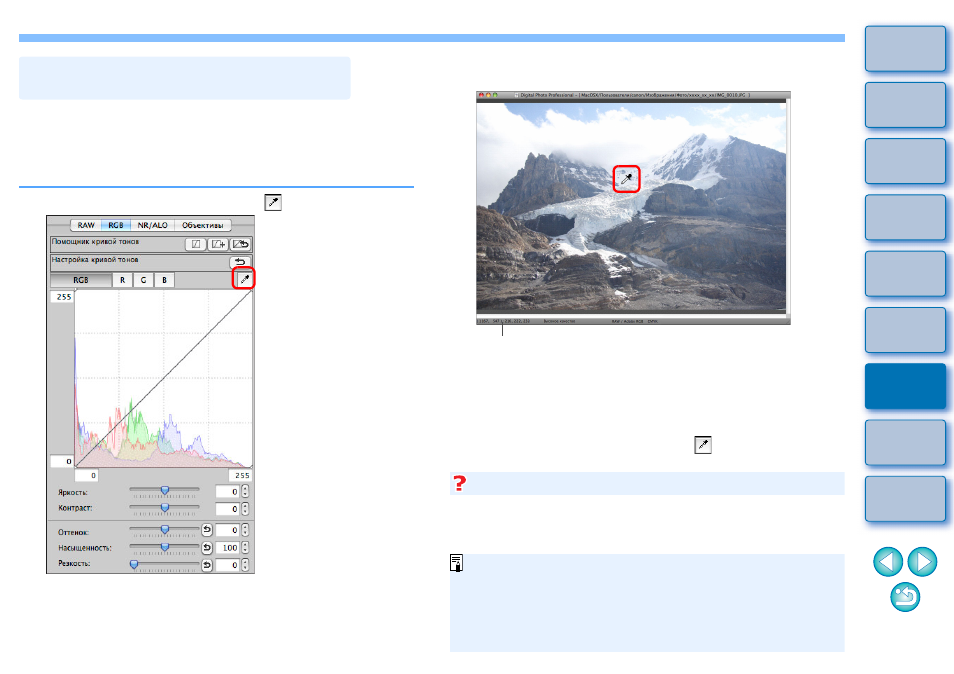The width and height of the screenshot is (954, 674).
Task: Click the Оттенок value field
Action: point(228,530)
